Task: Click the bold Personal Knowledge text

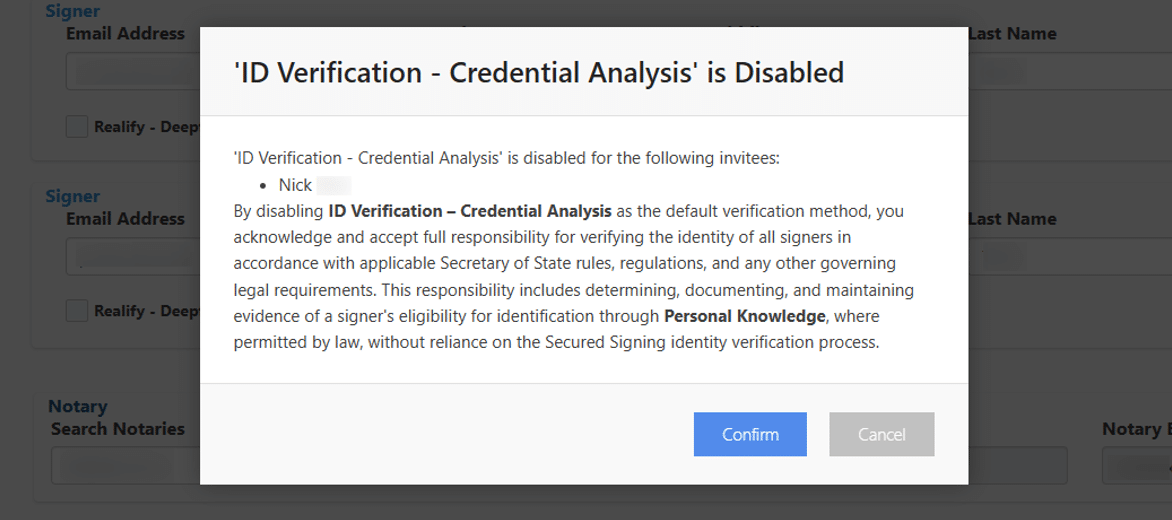Action: click(744, 316)
